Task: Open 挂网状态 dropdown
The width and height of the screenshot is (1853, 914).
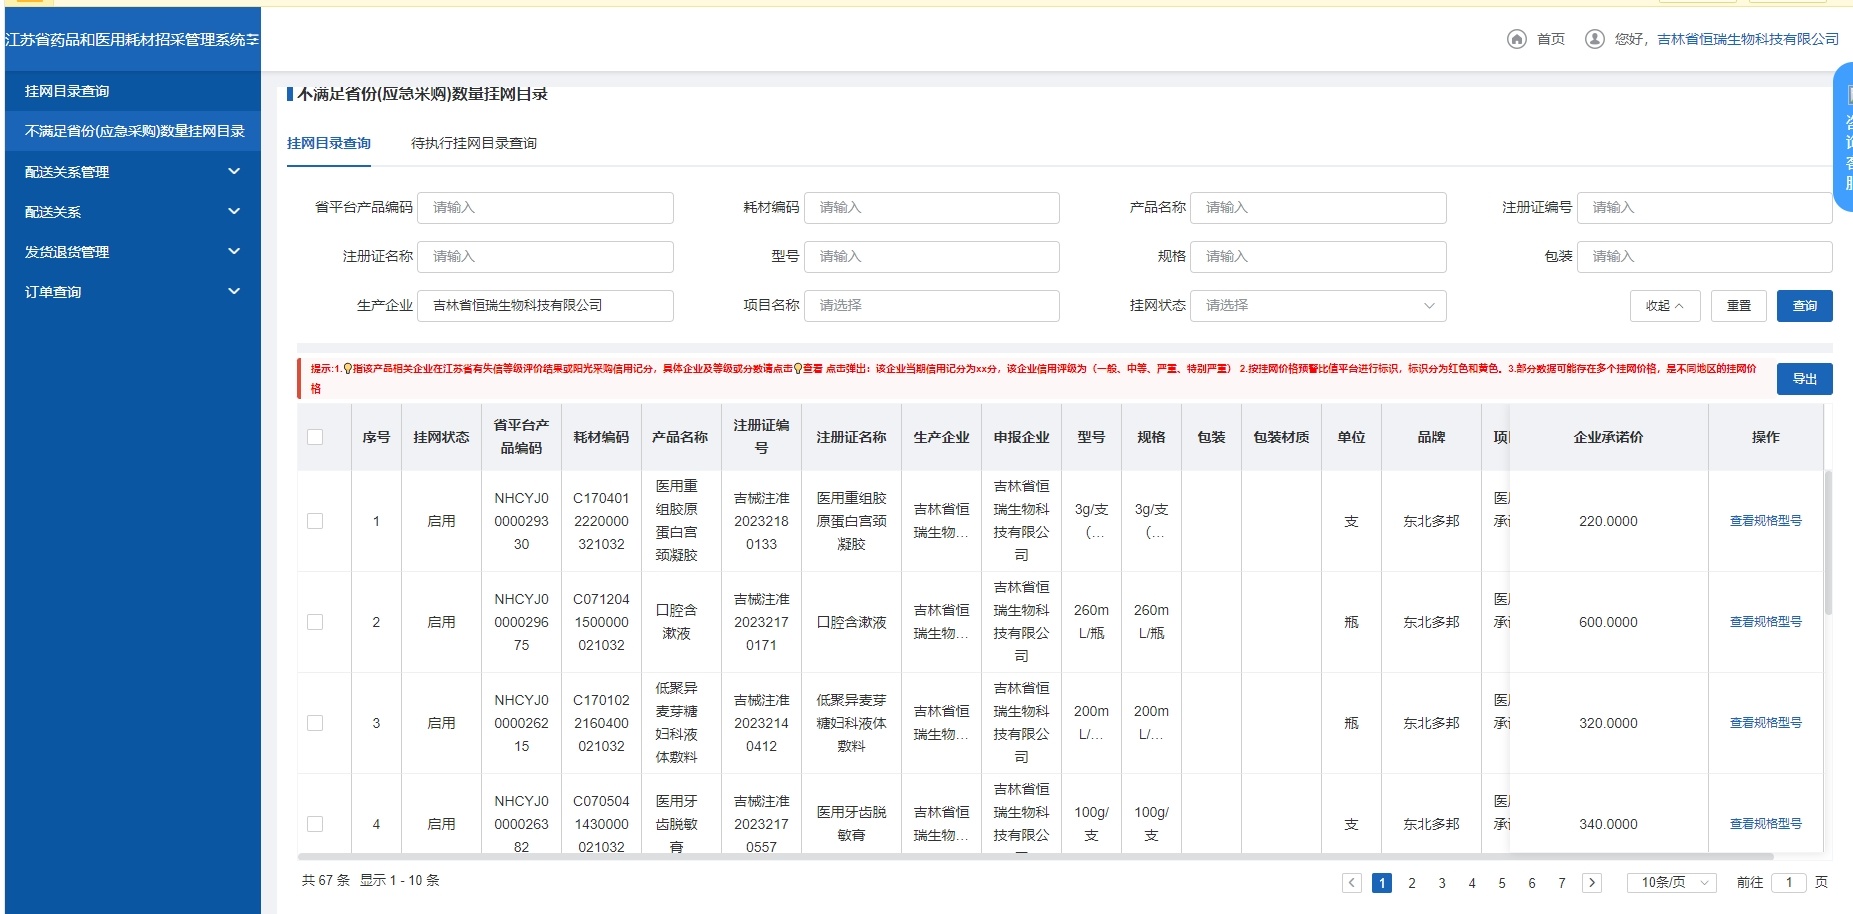Action: click(1318, 306)
